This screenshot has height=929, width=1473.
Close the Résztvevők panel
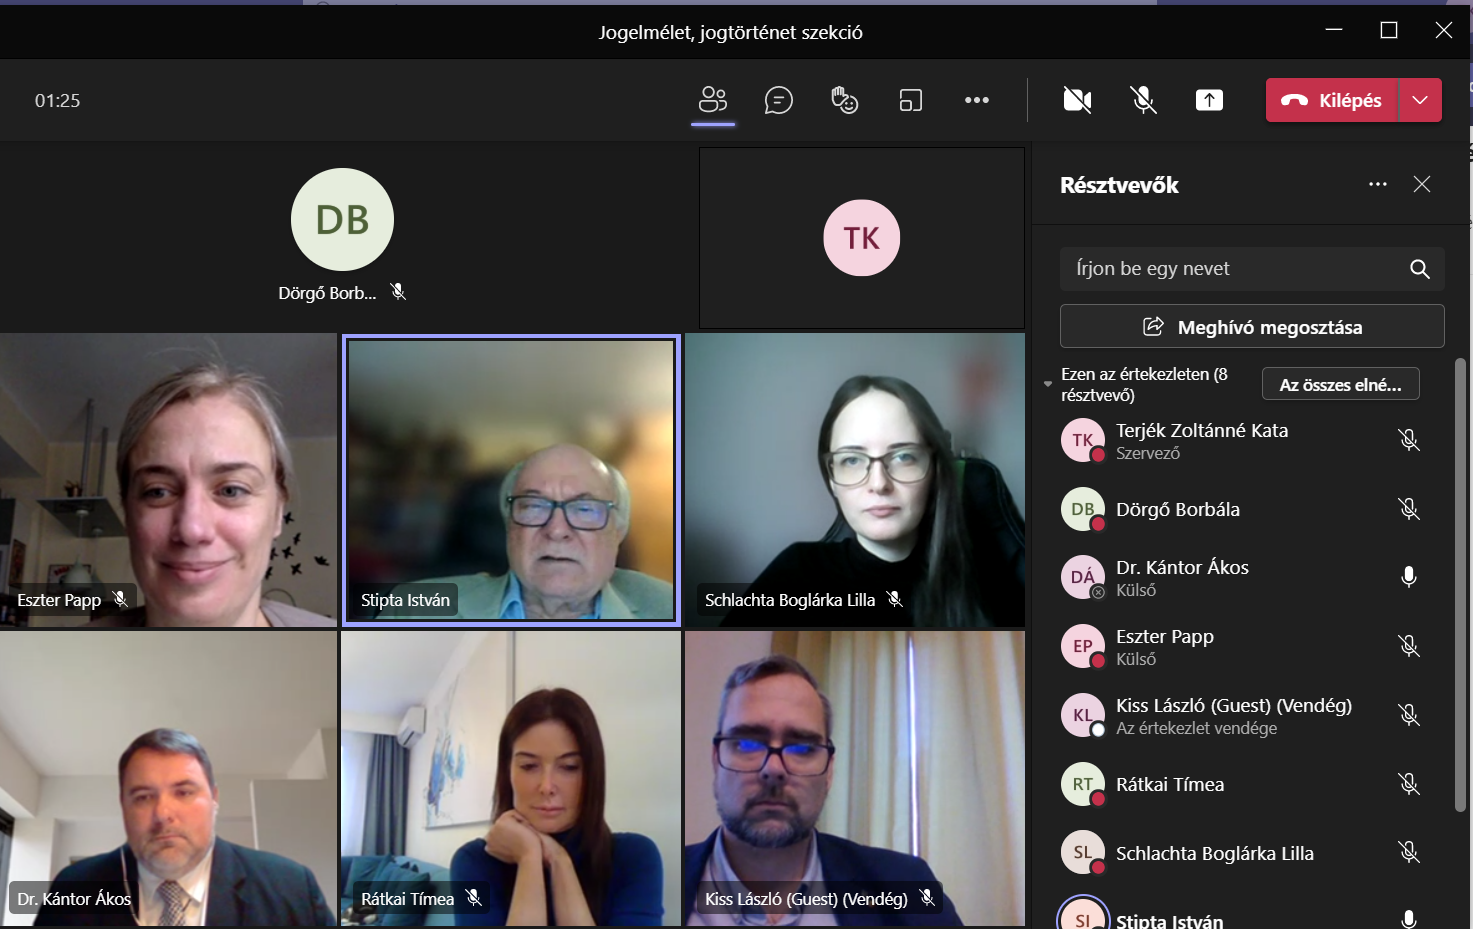[x=1422, y=184]
